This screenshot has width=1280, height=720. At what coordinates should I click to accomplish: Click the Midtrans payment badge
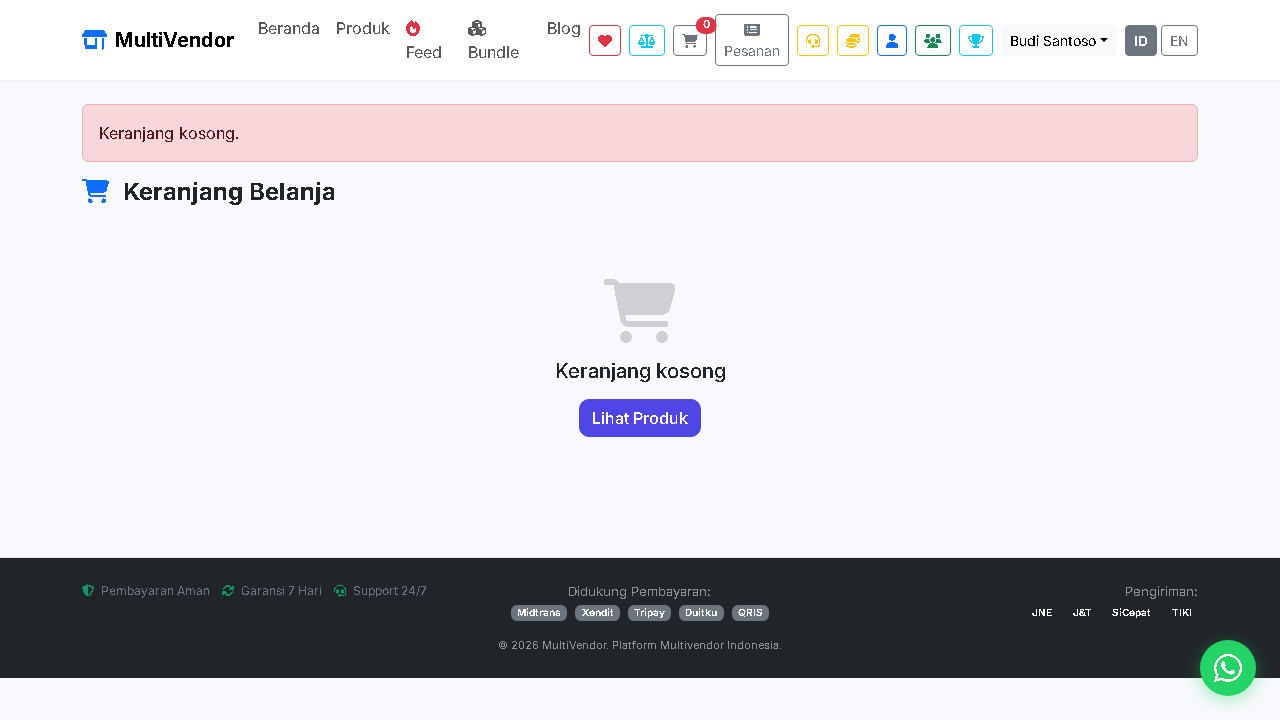coord(539,613)
